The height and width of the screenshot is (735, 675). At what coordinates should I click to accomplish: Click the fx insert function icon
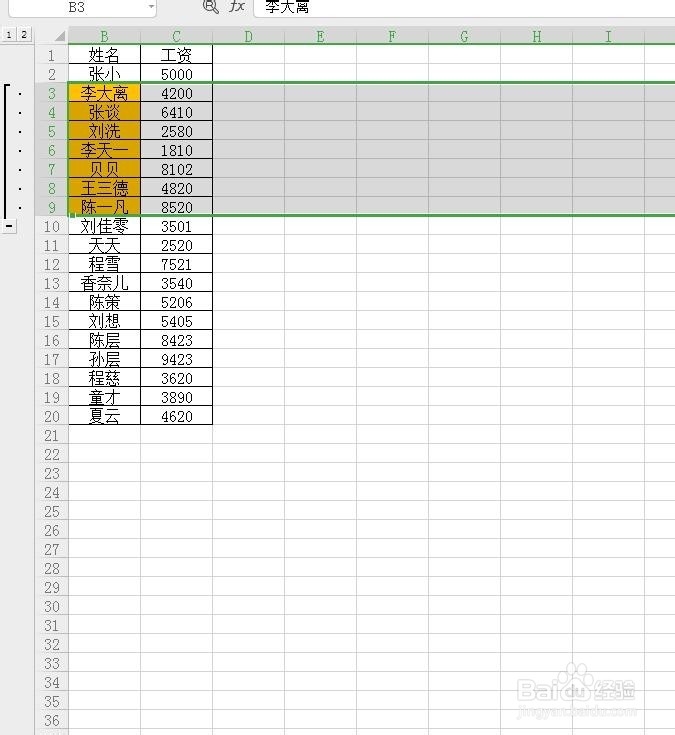[237, 6]
